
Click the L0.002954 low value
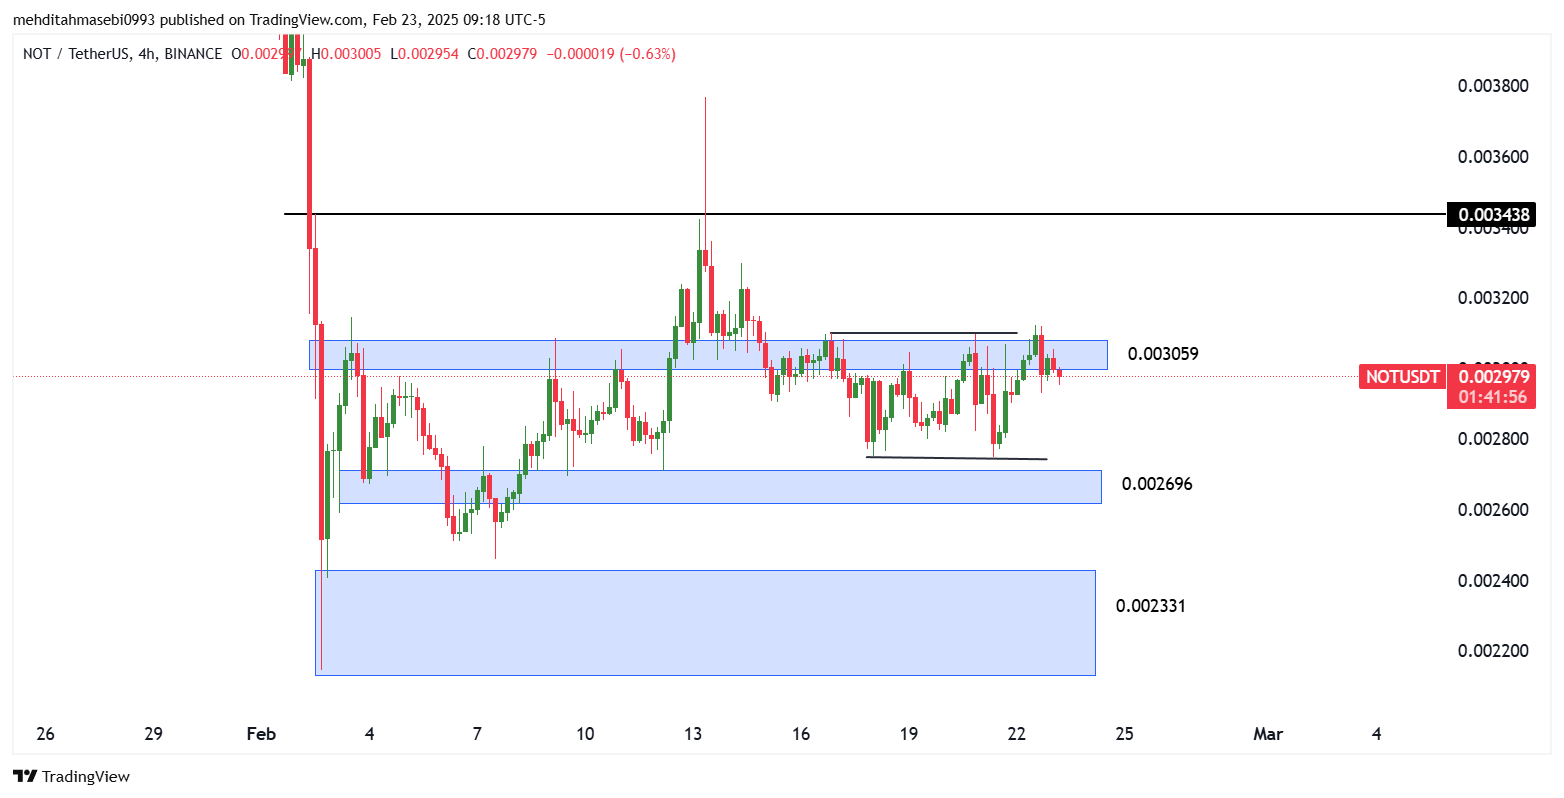424,54
